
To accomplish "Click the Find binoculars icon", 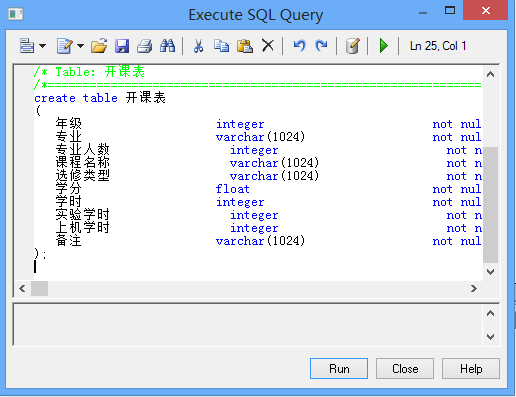I will click(167, 46).
